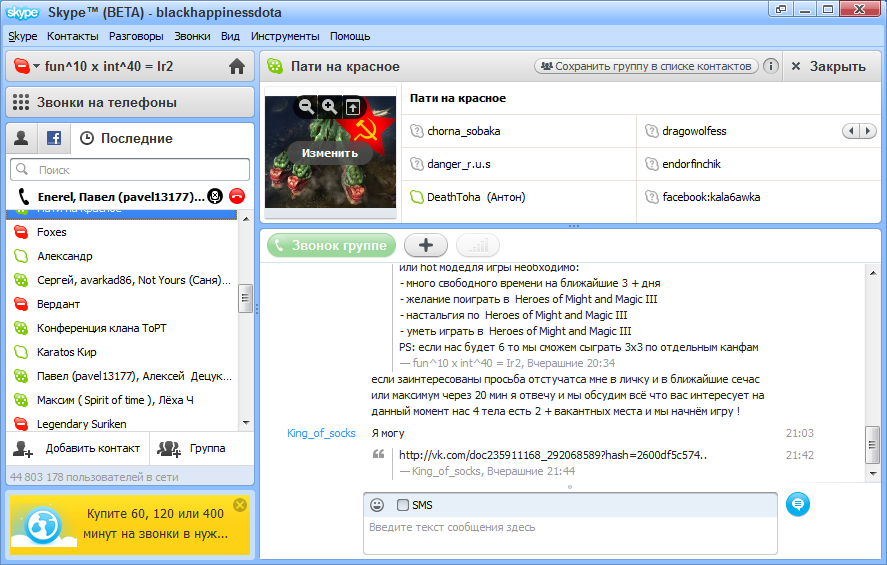Open the status dropdown next to fun^10

pyautogui.click(x=36, y=66)
